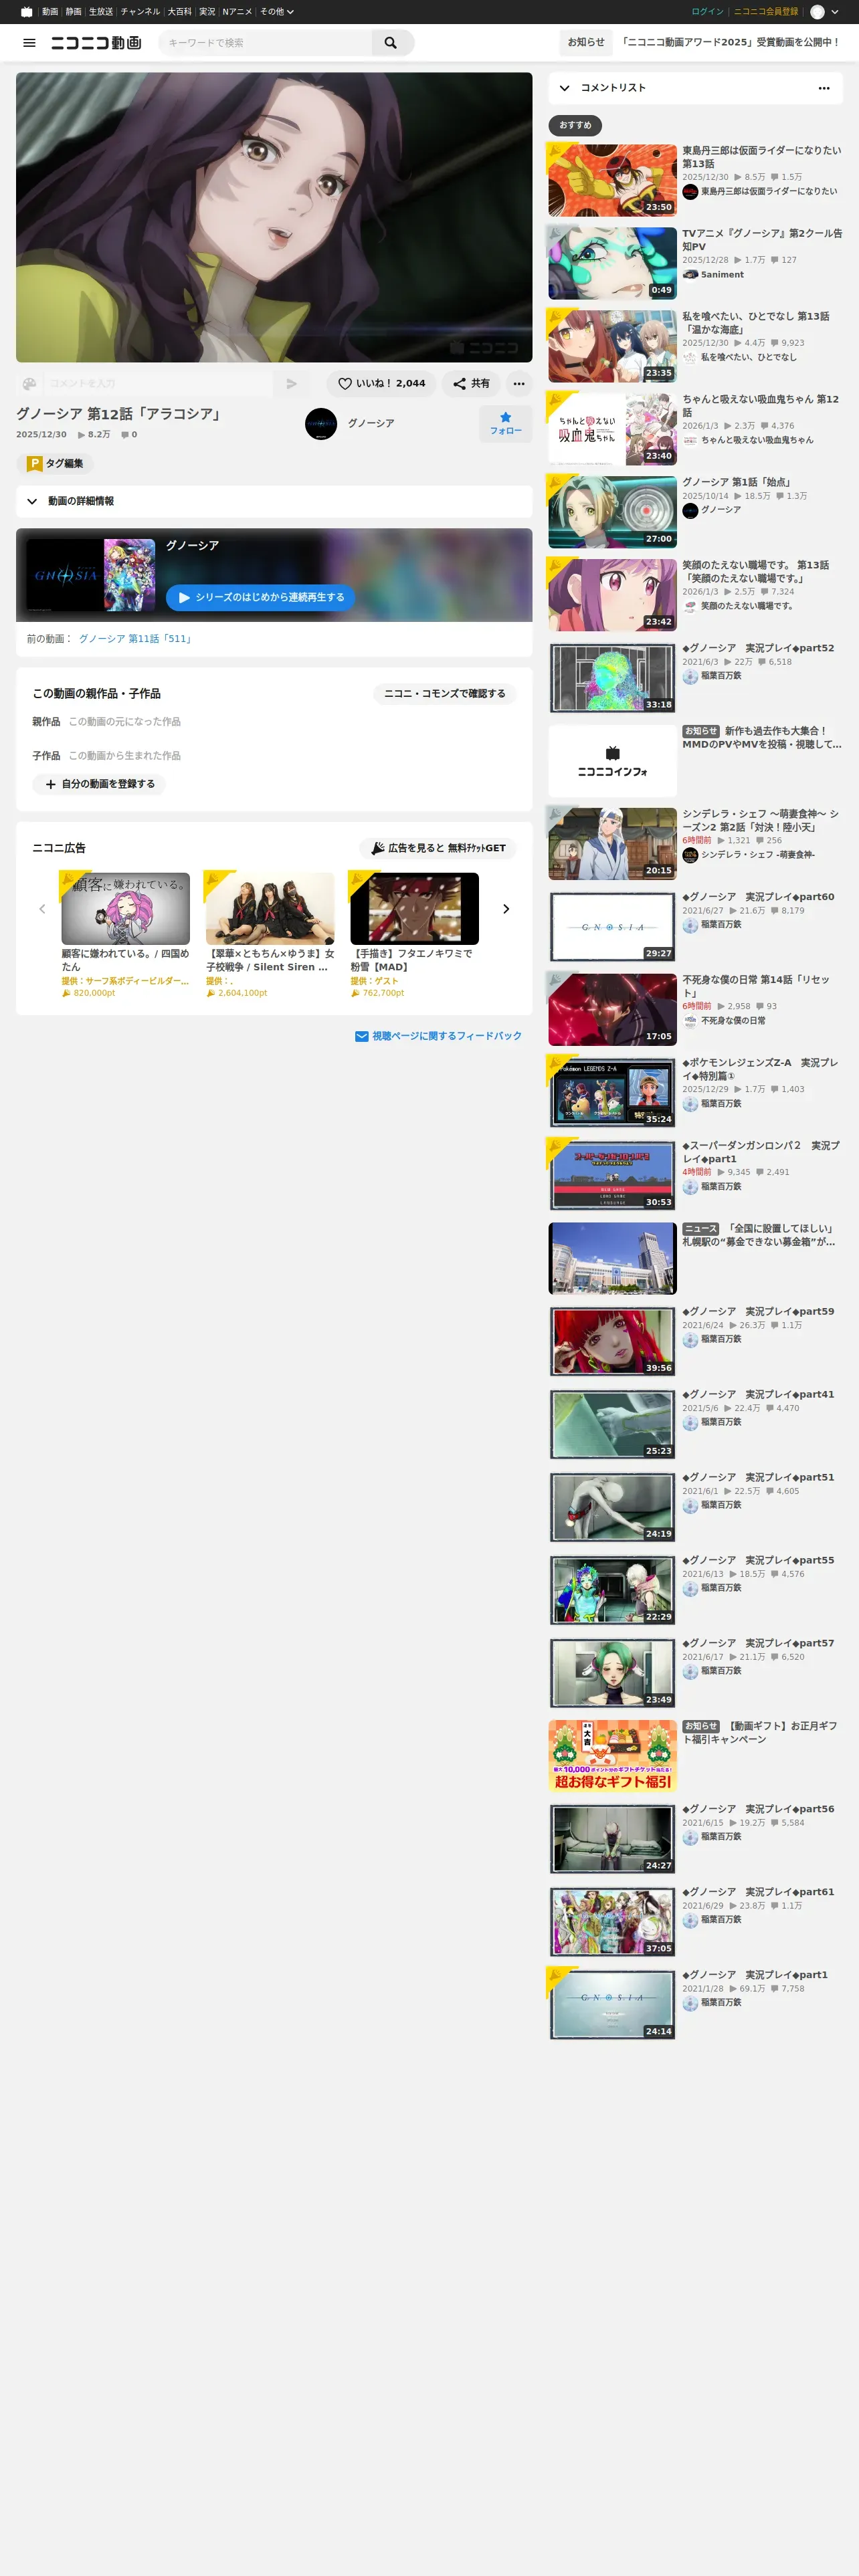
Task: Click the Niconico TV icon in top bar
Action: [26, 12]
